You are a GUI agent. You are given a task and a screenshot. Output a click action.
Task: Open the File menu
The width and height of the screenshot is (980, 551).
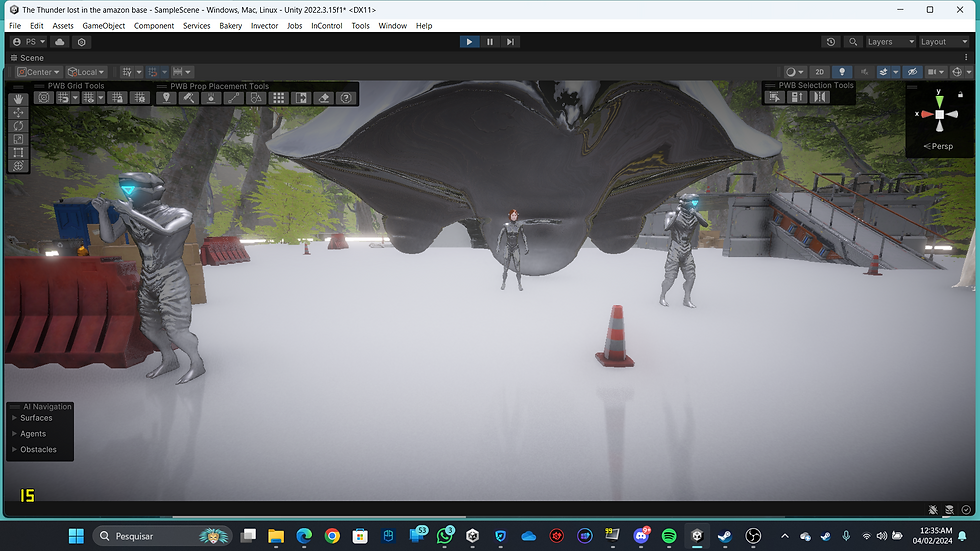tap(15, 26)
